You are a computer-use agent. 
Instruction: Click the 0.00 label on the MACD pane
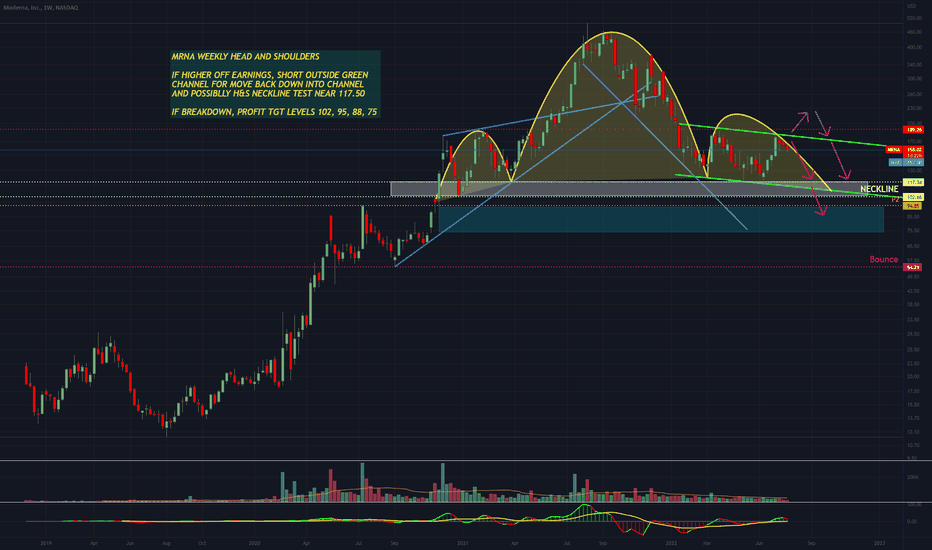(x=912, y=521)
